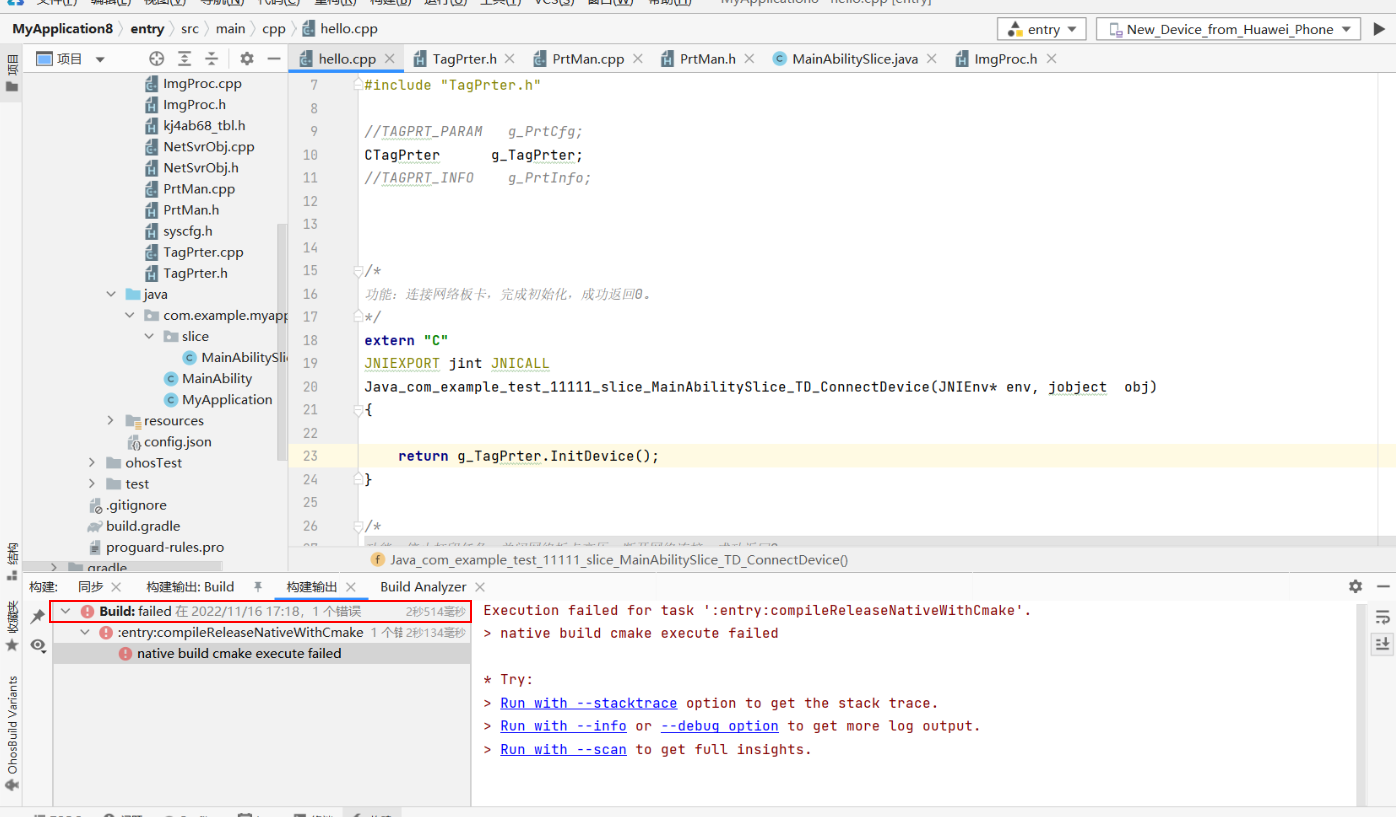Open New_Device_from_Huawei_Phone device dropdown
Image resolution: width=1396 pixels, height=817 pixels.
point(1228,29)
